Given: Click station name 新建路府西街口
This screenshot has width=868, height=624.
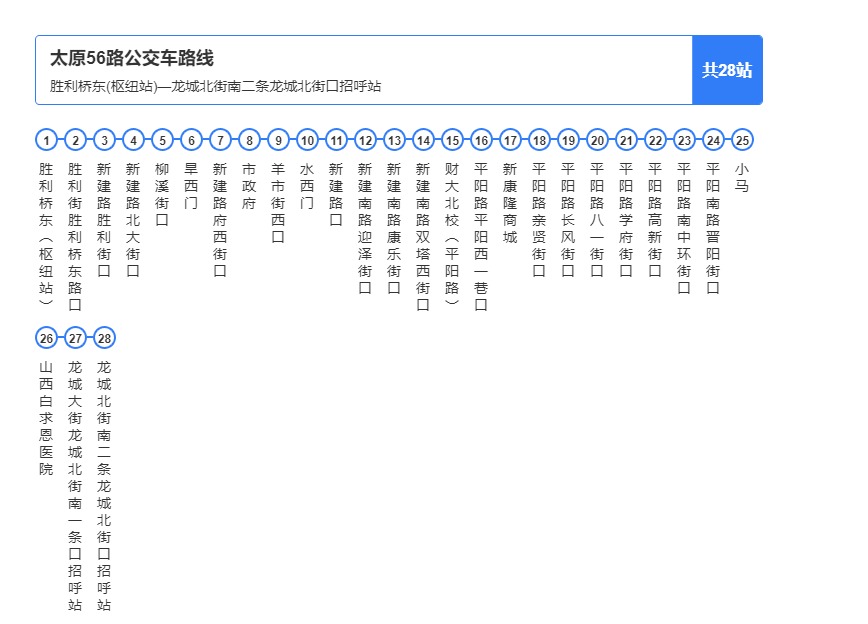Looking at the screenshot, I should 220,219.
